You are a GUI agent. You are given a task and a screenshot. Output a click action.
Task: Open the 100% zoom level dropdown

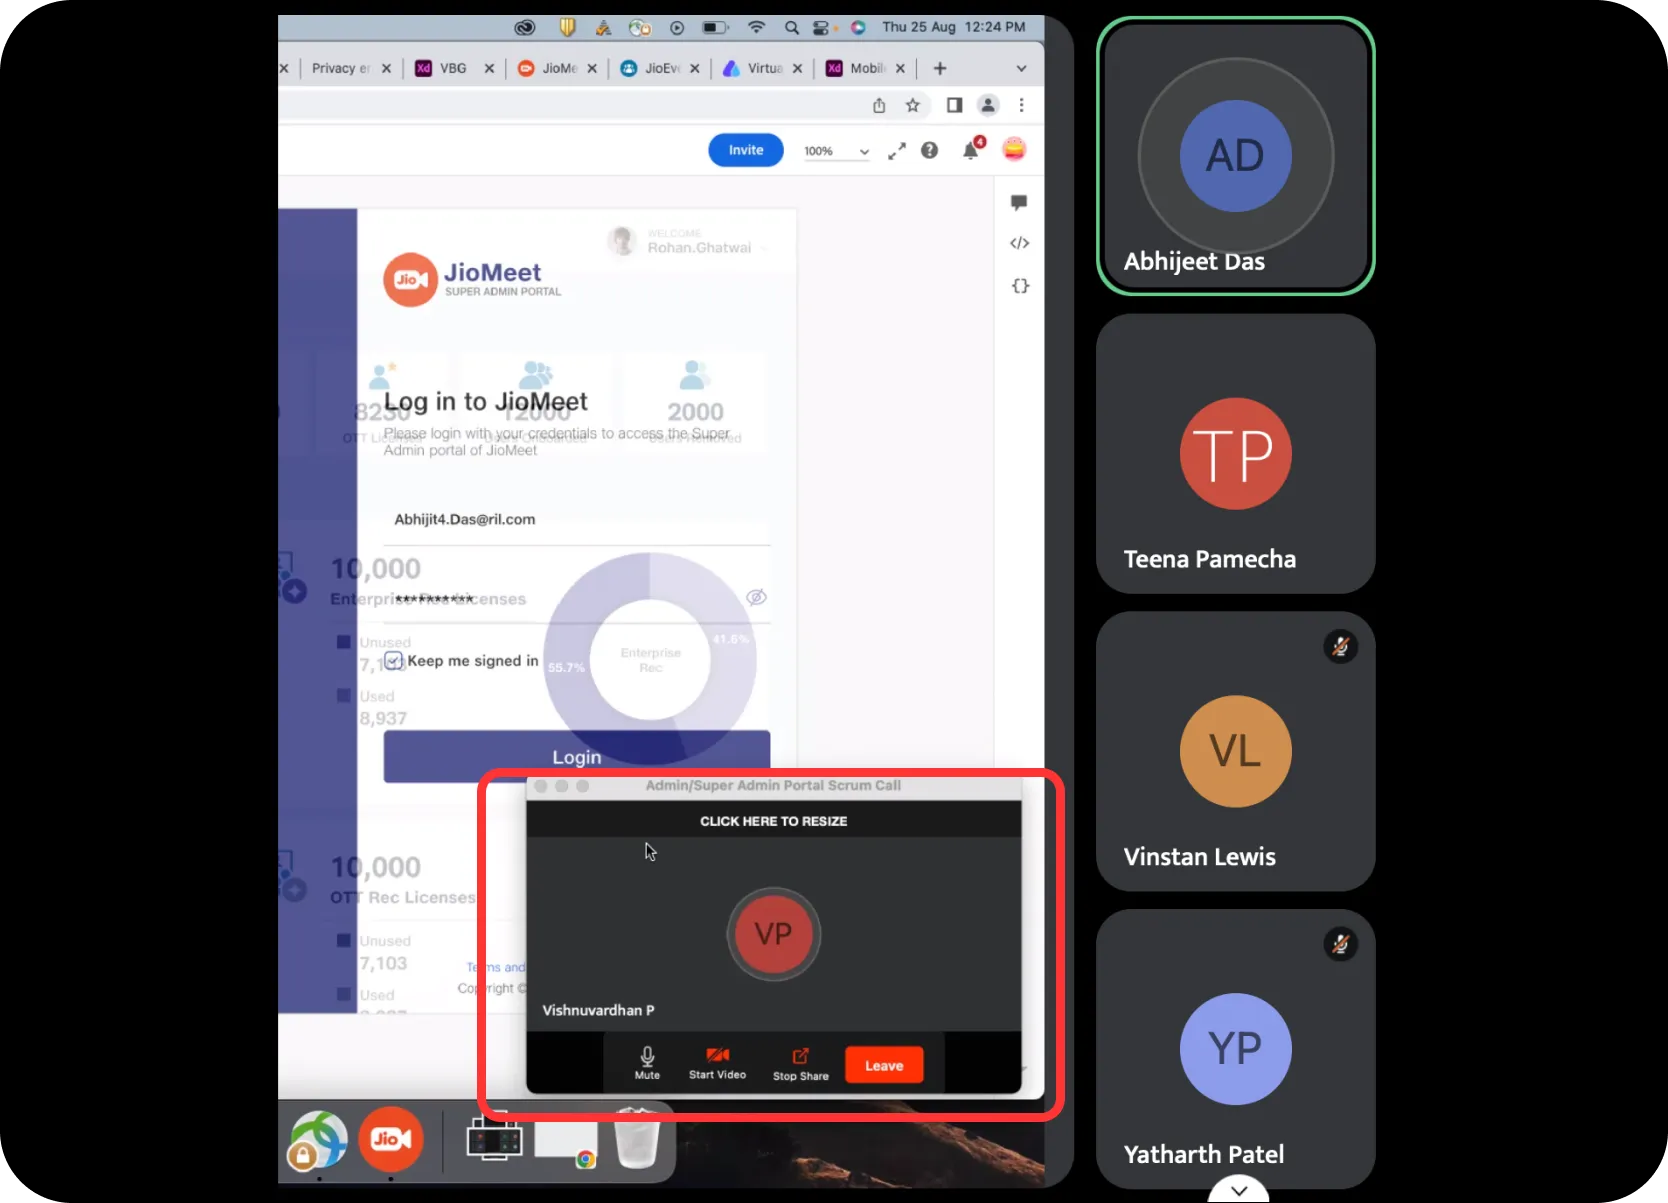click(x=836, y=151)
